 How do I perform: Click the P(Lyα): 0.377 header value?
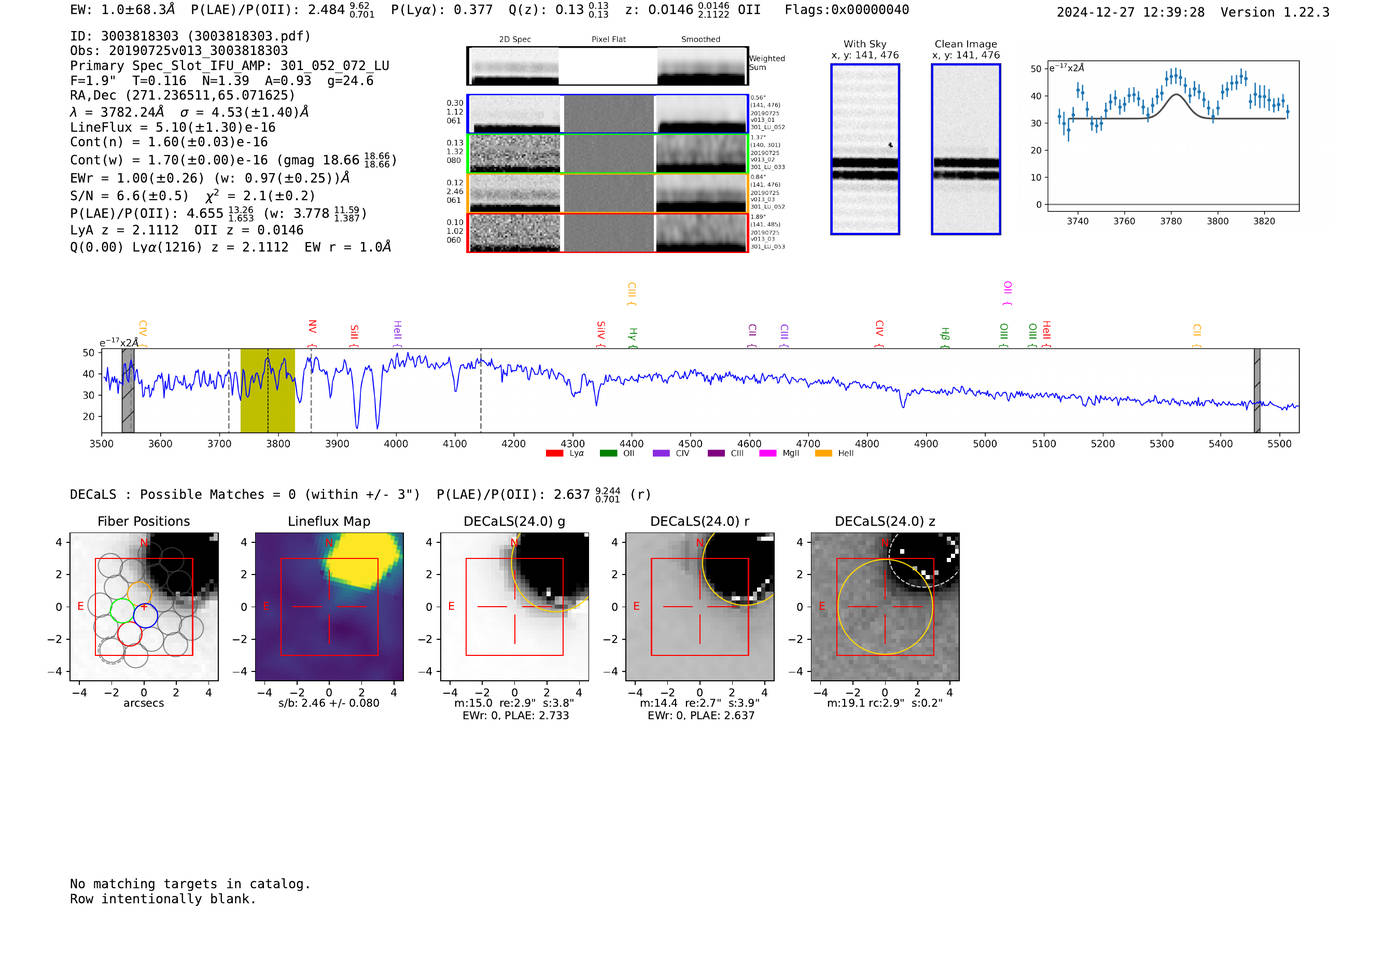(x=442, y=10)
